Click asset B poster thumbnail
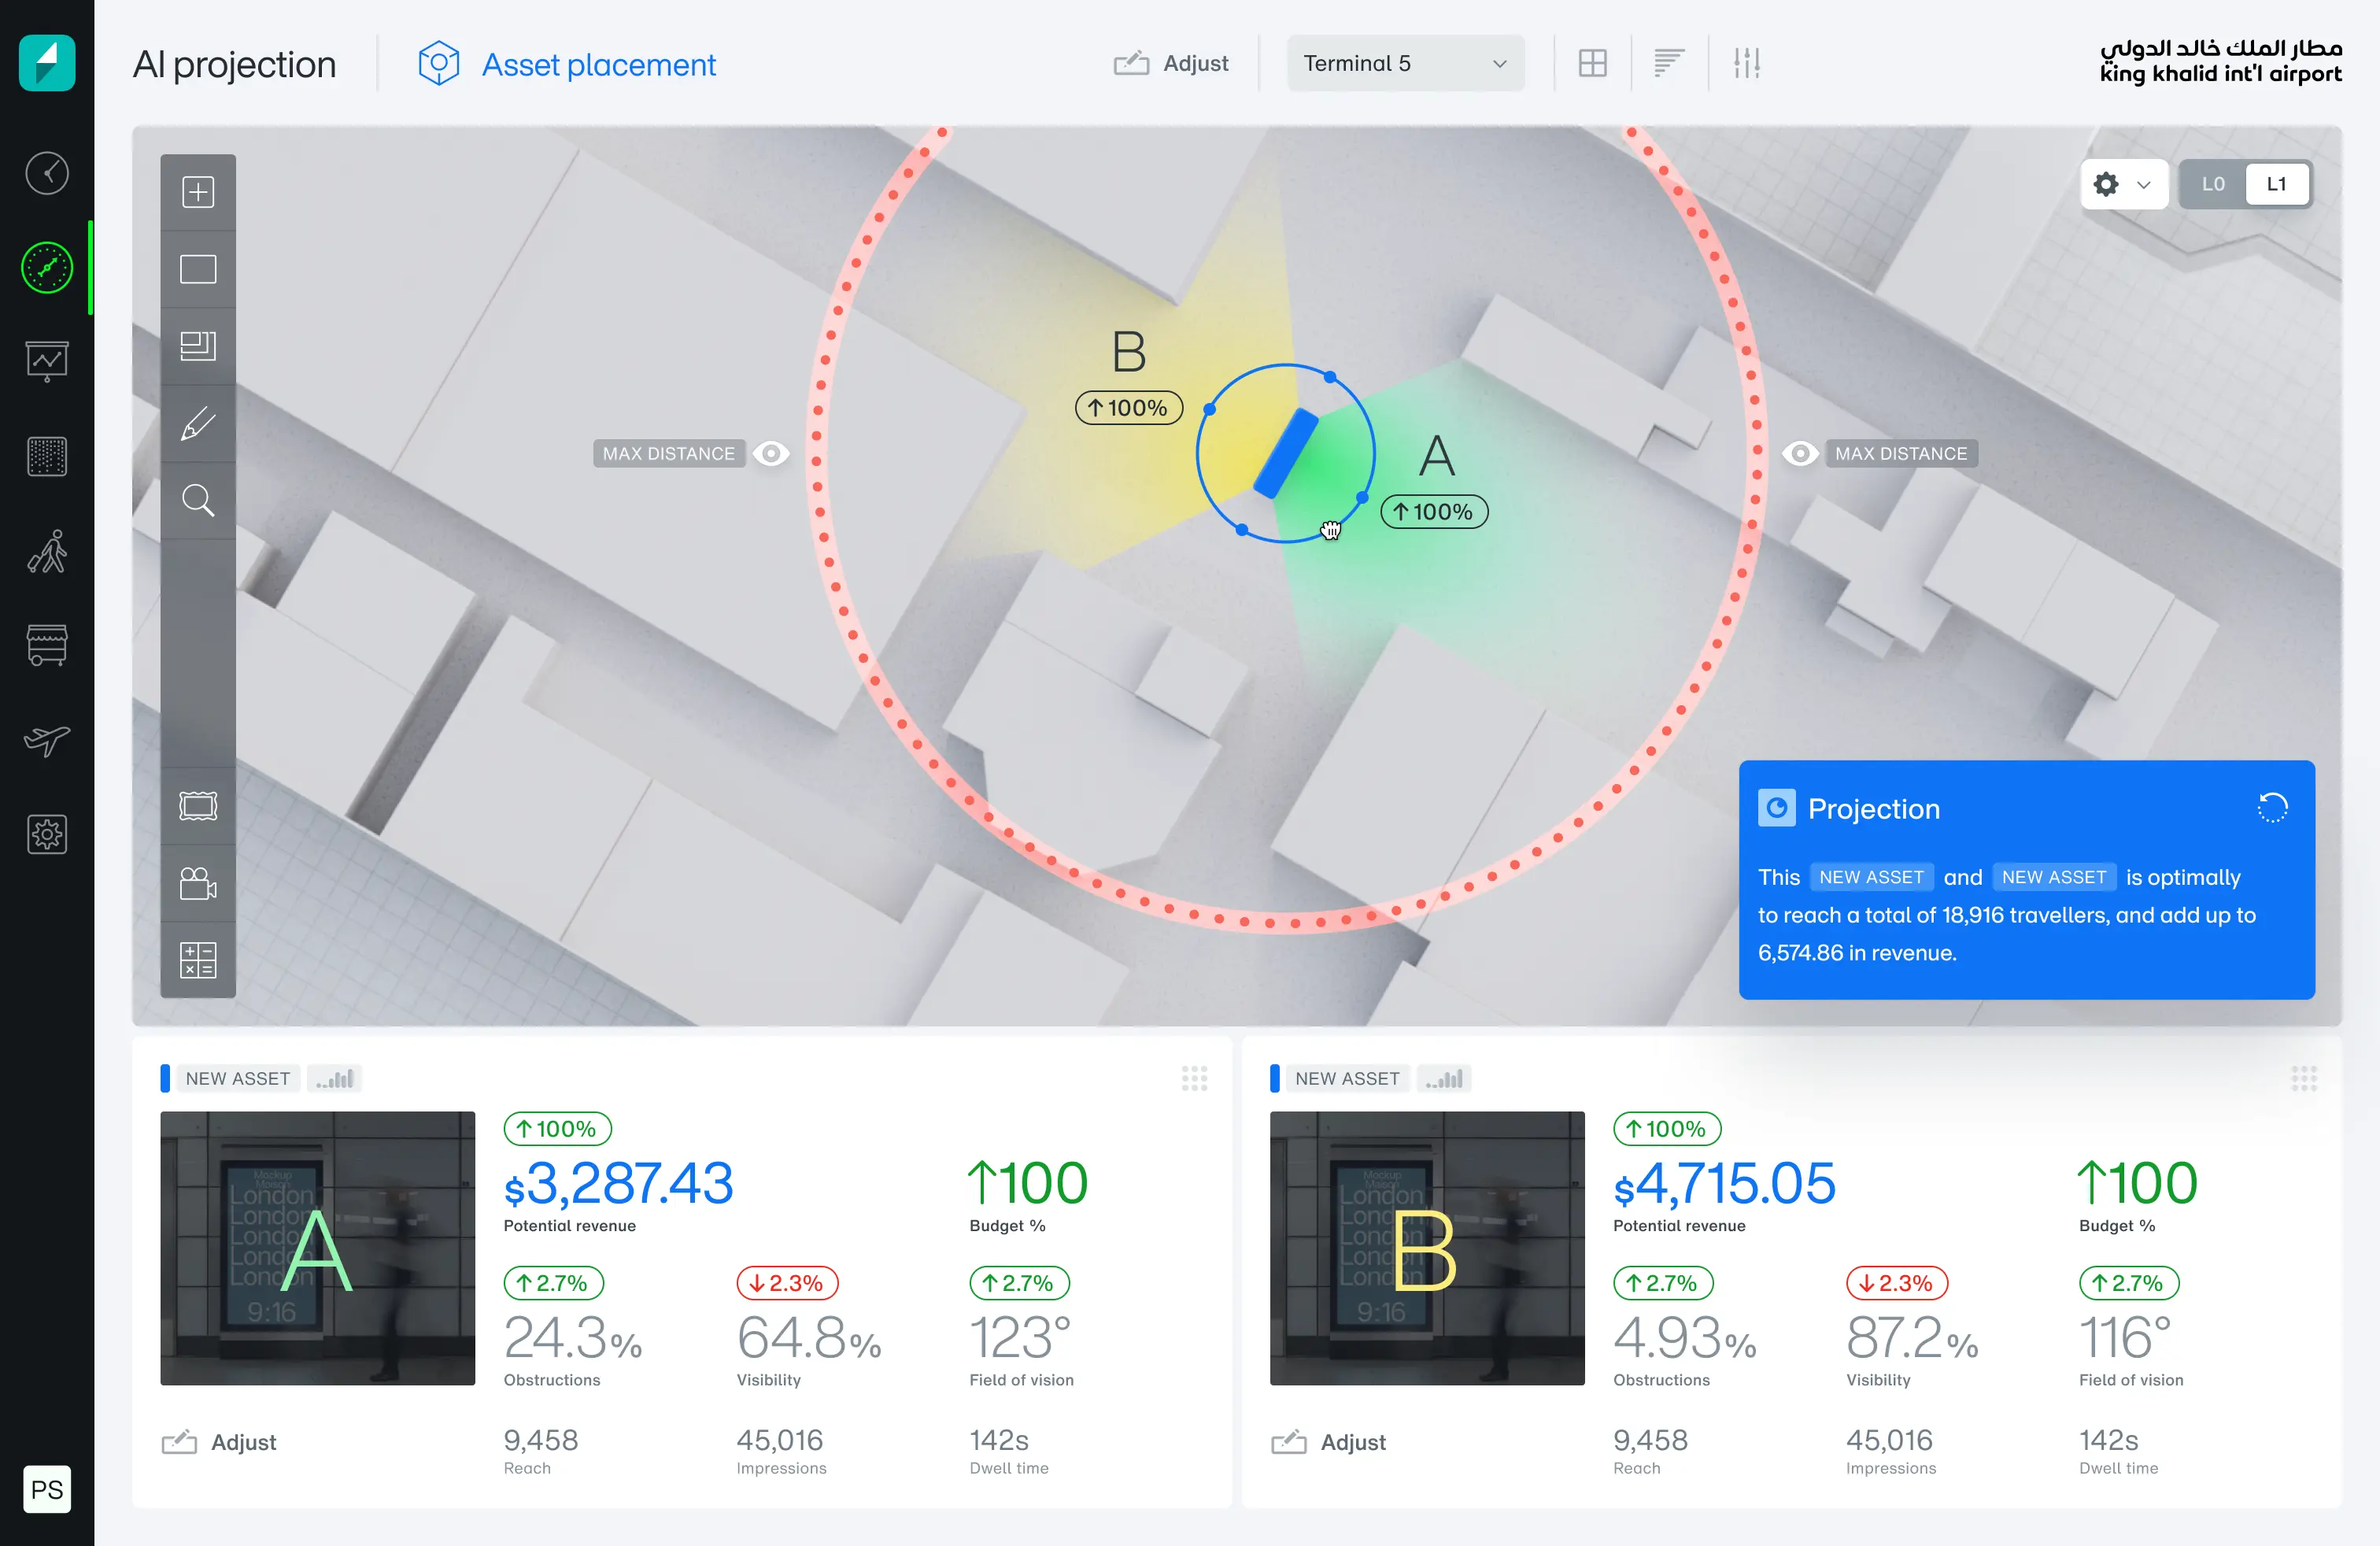 point(1426,1248)
